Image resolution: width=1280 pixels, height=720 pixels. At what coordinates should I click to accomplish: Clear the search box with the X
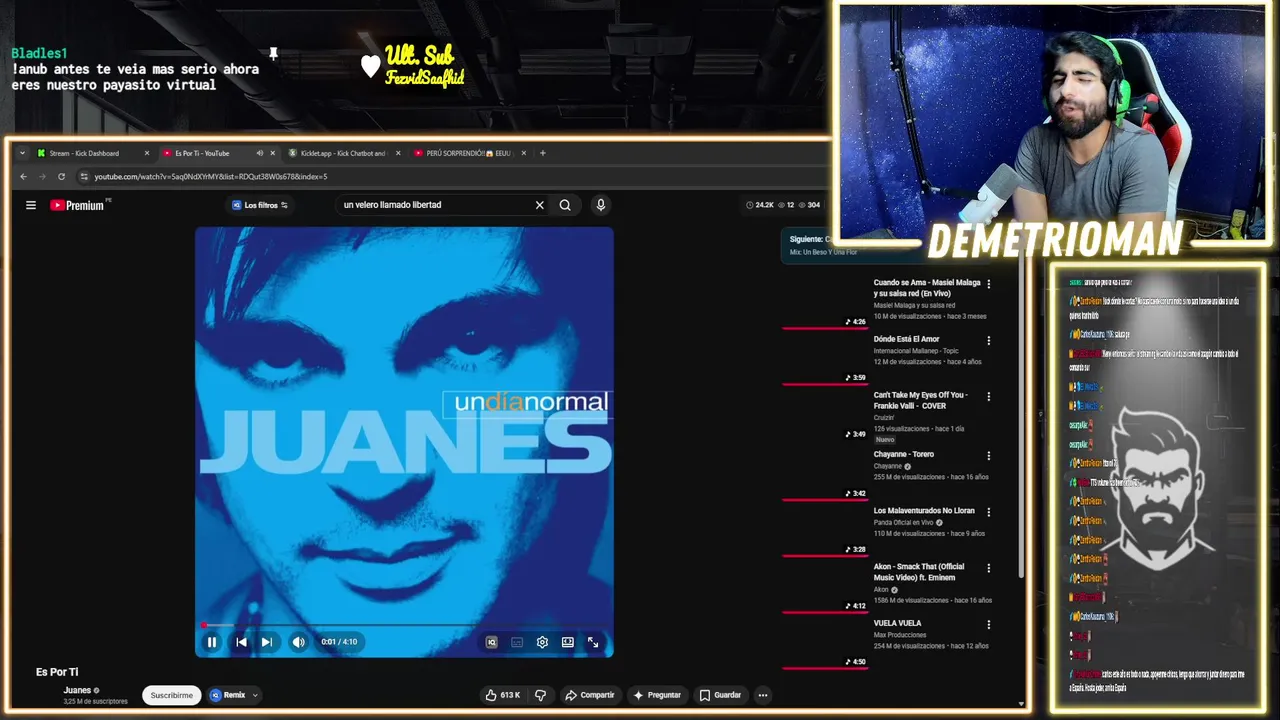(539, 205)
